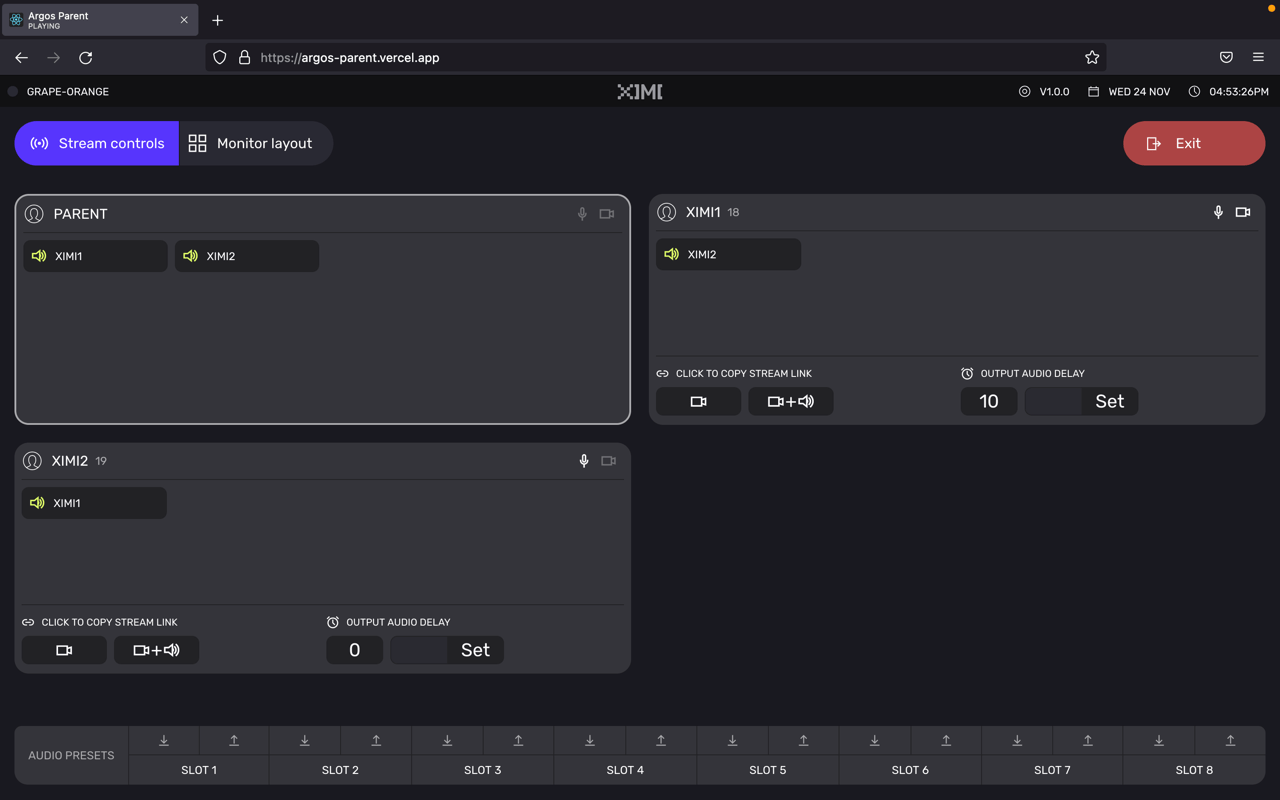
Task: Toggle XIMI1 camera in its panel header
Action: click(1243, 212)
